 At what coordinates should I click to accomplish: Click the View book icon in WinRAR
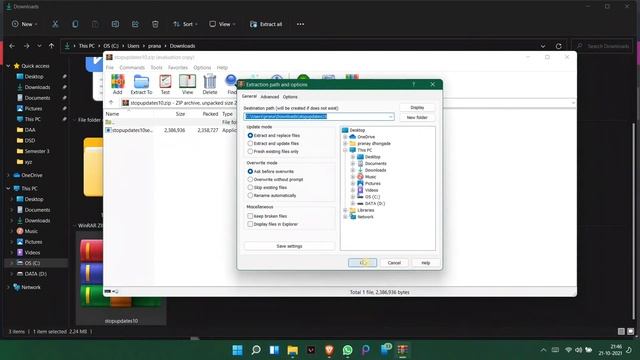pos(187,84)
